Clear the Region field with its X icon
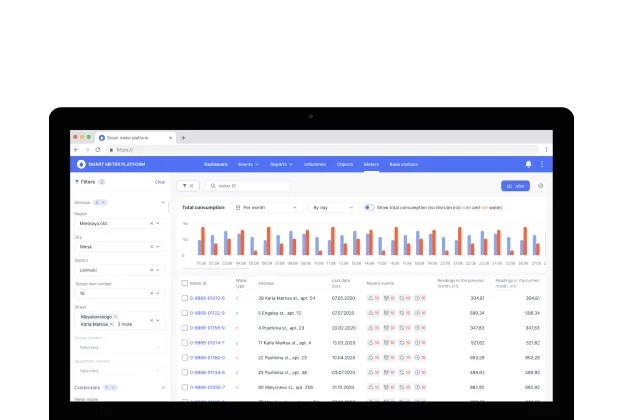The height and width of the screenshot is (420, 620). click(x=152, y=223)
